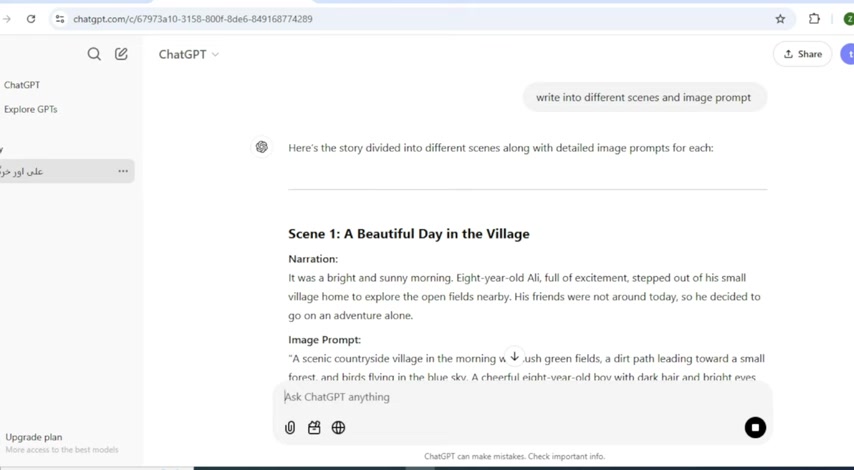Click 'More access to the best models' text
The height and width of the screenshot is (470, 854).
[x=62, y=450]
